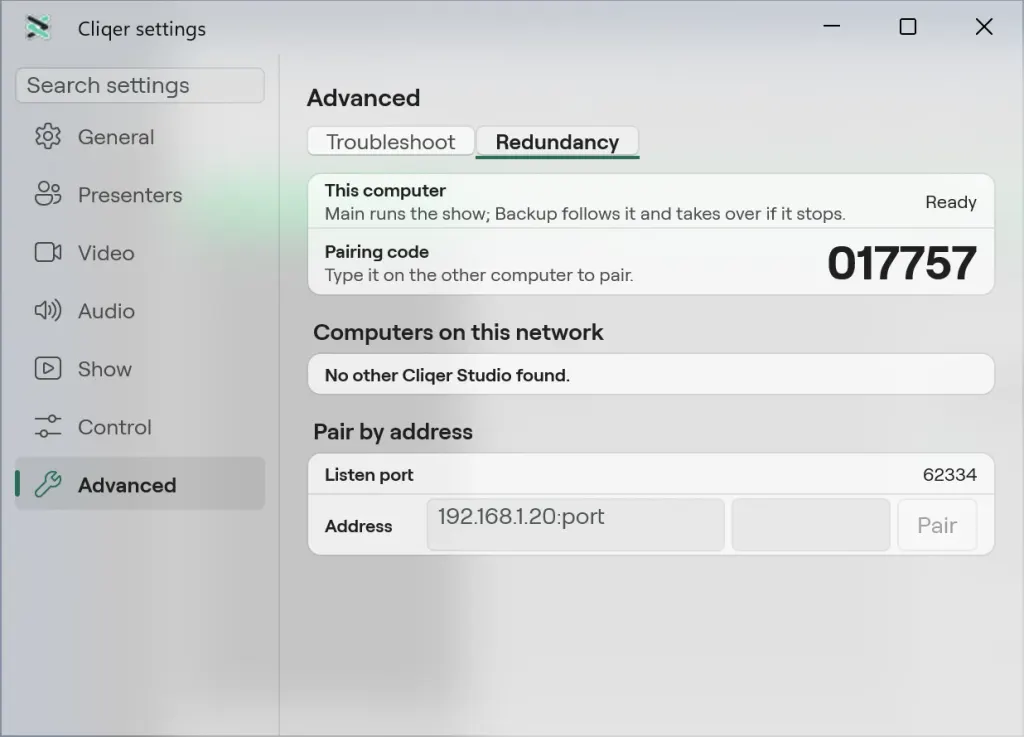Click 'Computers on this network' heading
This screenshot has height=737, width=1024.
point(458,332)
